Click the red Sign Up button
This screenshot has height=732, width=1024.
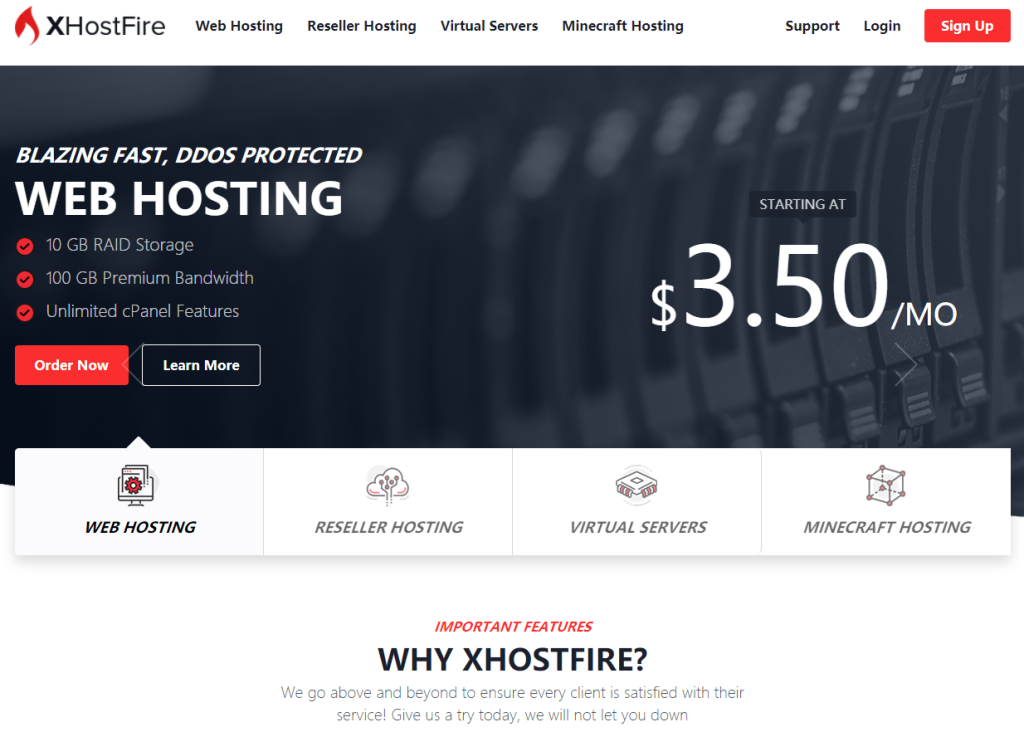click(967, 26)
